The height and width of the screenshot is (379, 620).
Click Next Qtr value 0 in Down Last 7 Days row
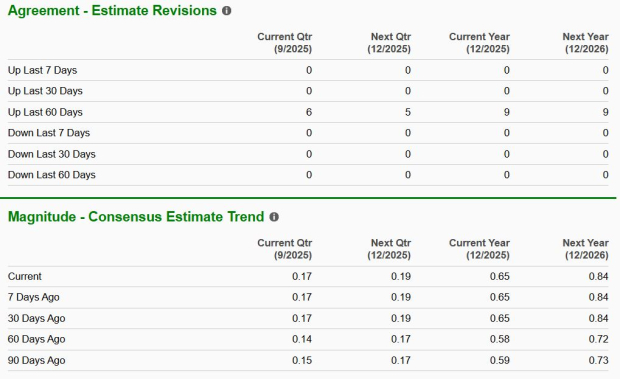click(x=408, y=133)
